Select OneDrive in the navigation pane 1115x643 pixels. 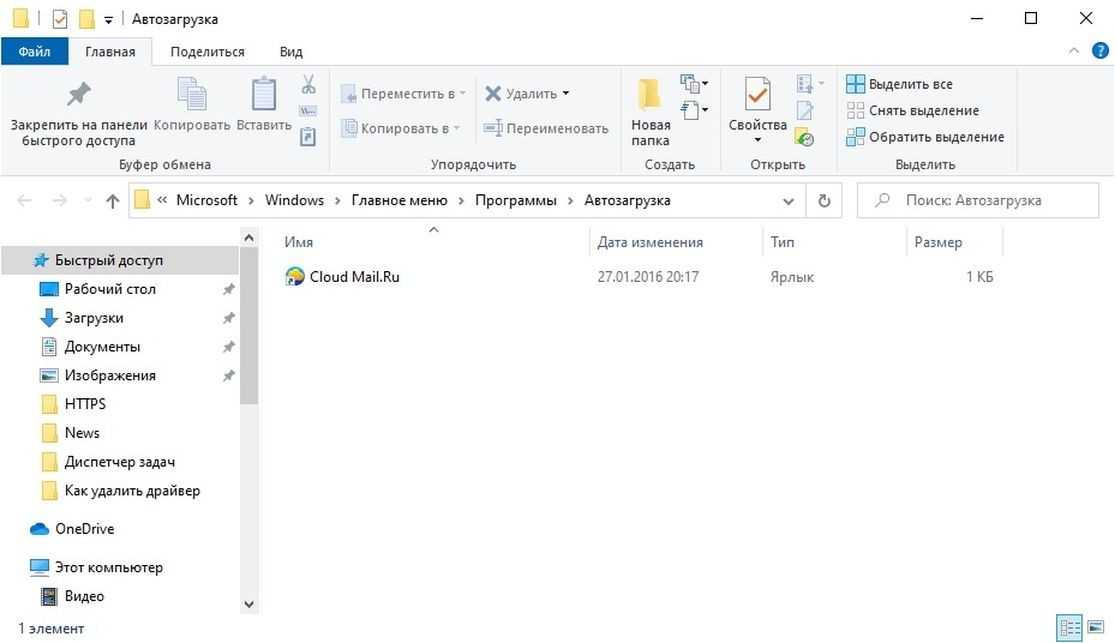84,529
